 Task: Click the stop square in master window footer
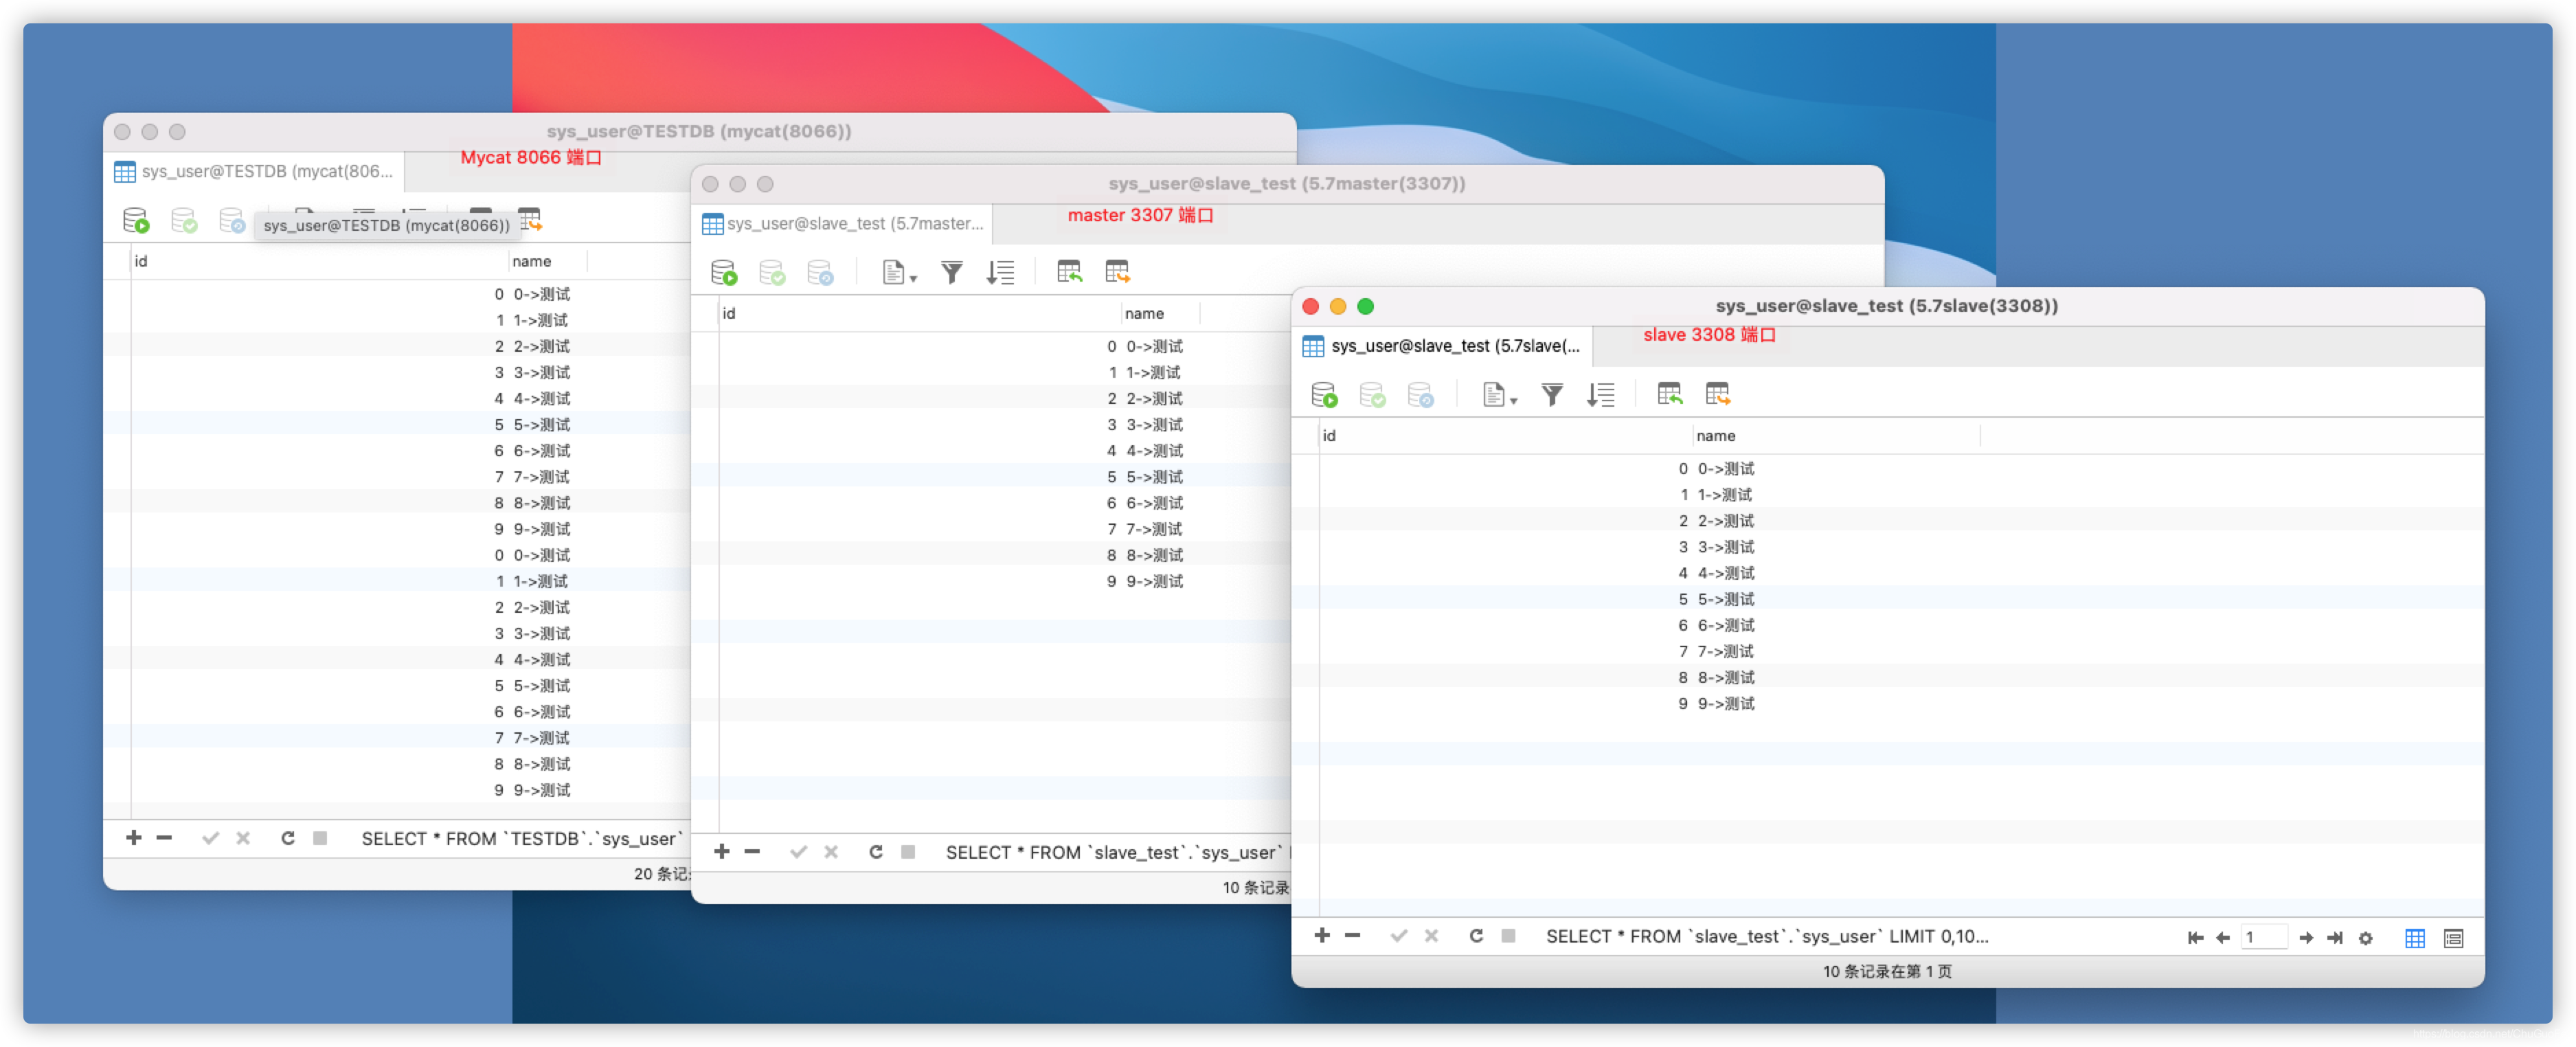coord(908,852)
